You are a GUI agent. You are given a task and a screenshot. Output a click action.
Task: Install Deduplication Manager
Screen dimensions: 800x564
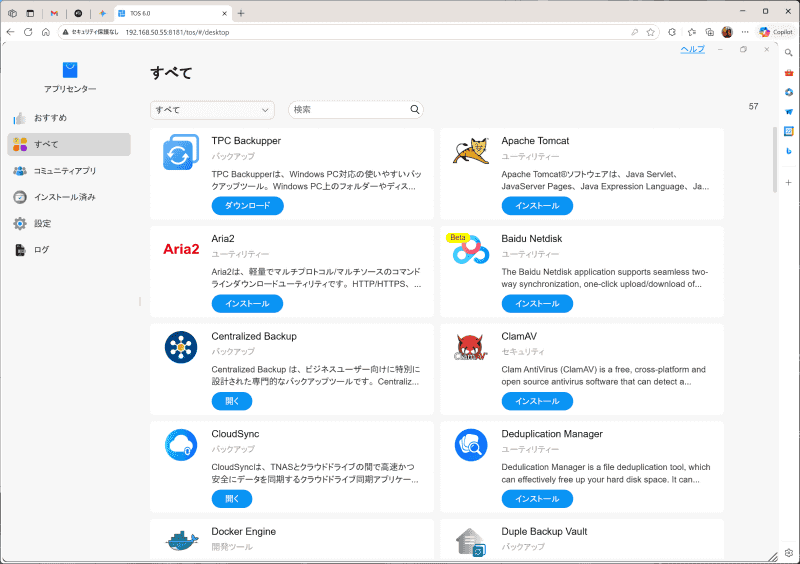[537, 499]
